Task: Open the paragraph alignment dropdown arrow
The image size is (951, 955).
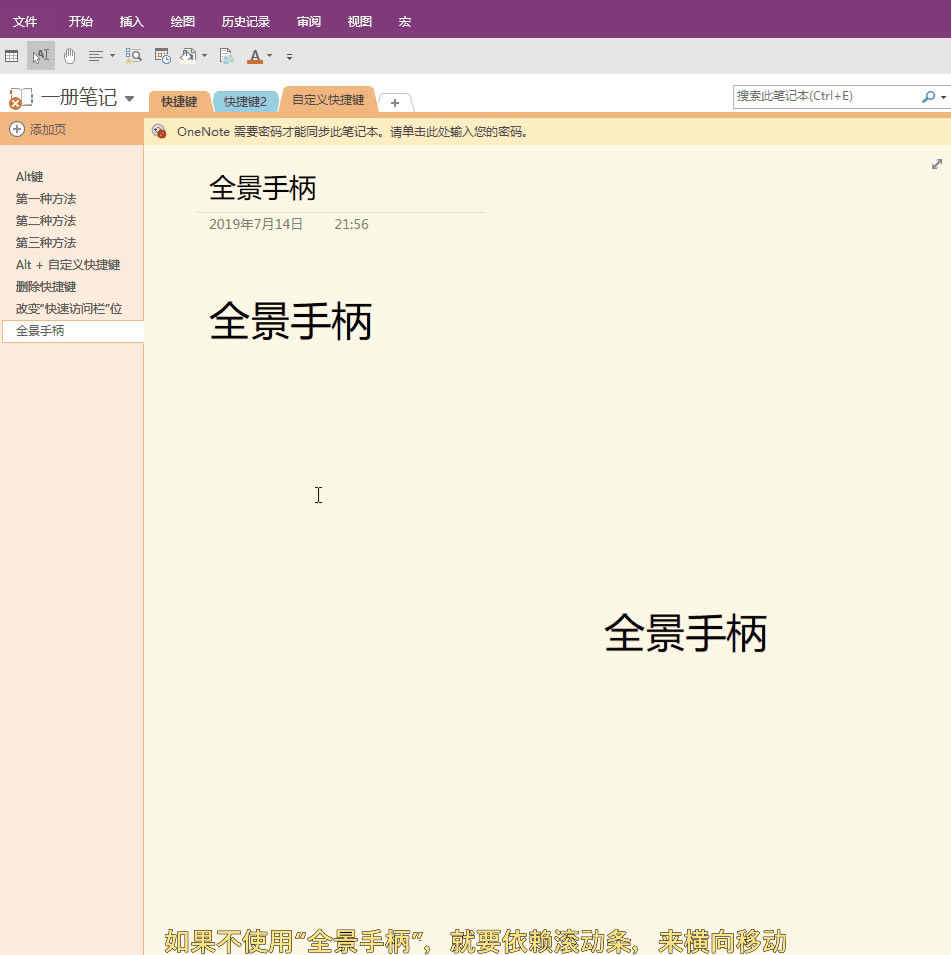Action: [x=110, y=56]
